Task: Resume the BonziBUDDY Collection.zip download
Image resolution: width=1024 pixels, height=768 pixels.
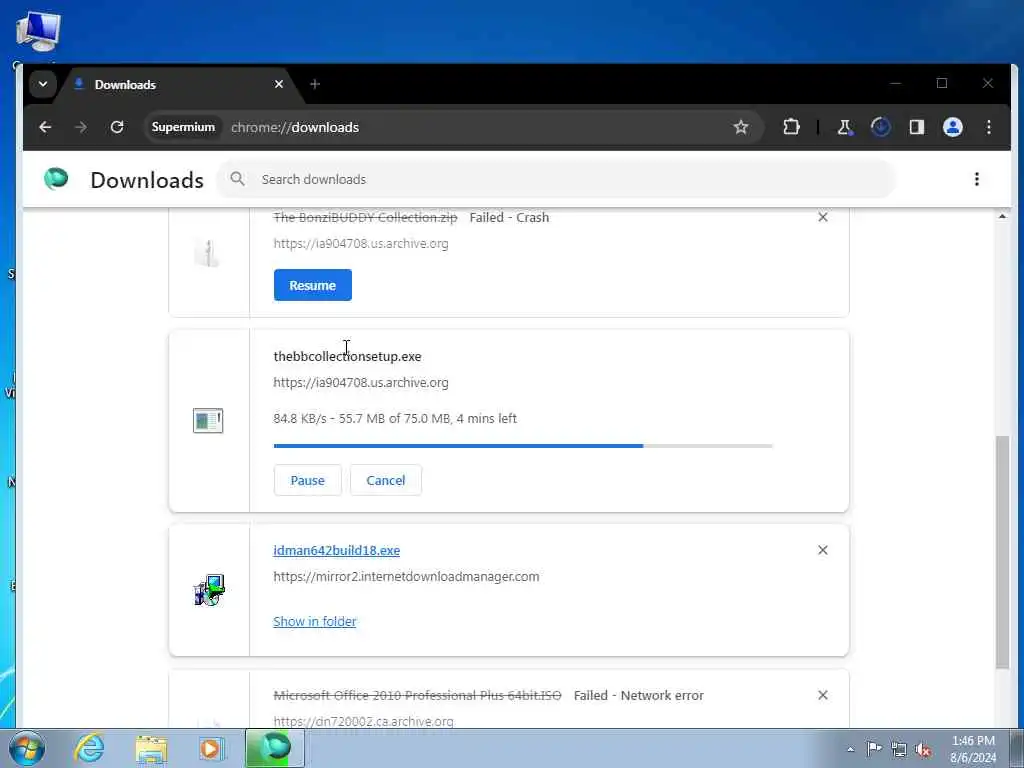Action: (x=313, y=285)
